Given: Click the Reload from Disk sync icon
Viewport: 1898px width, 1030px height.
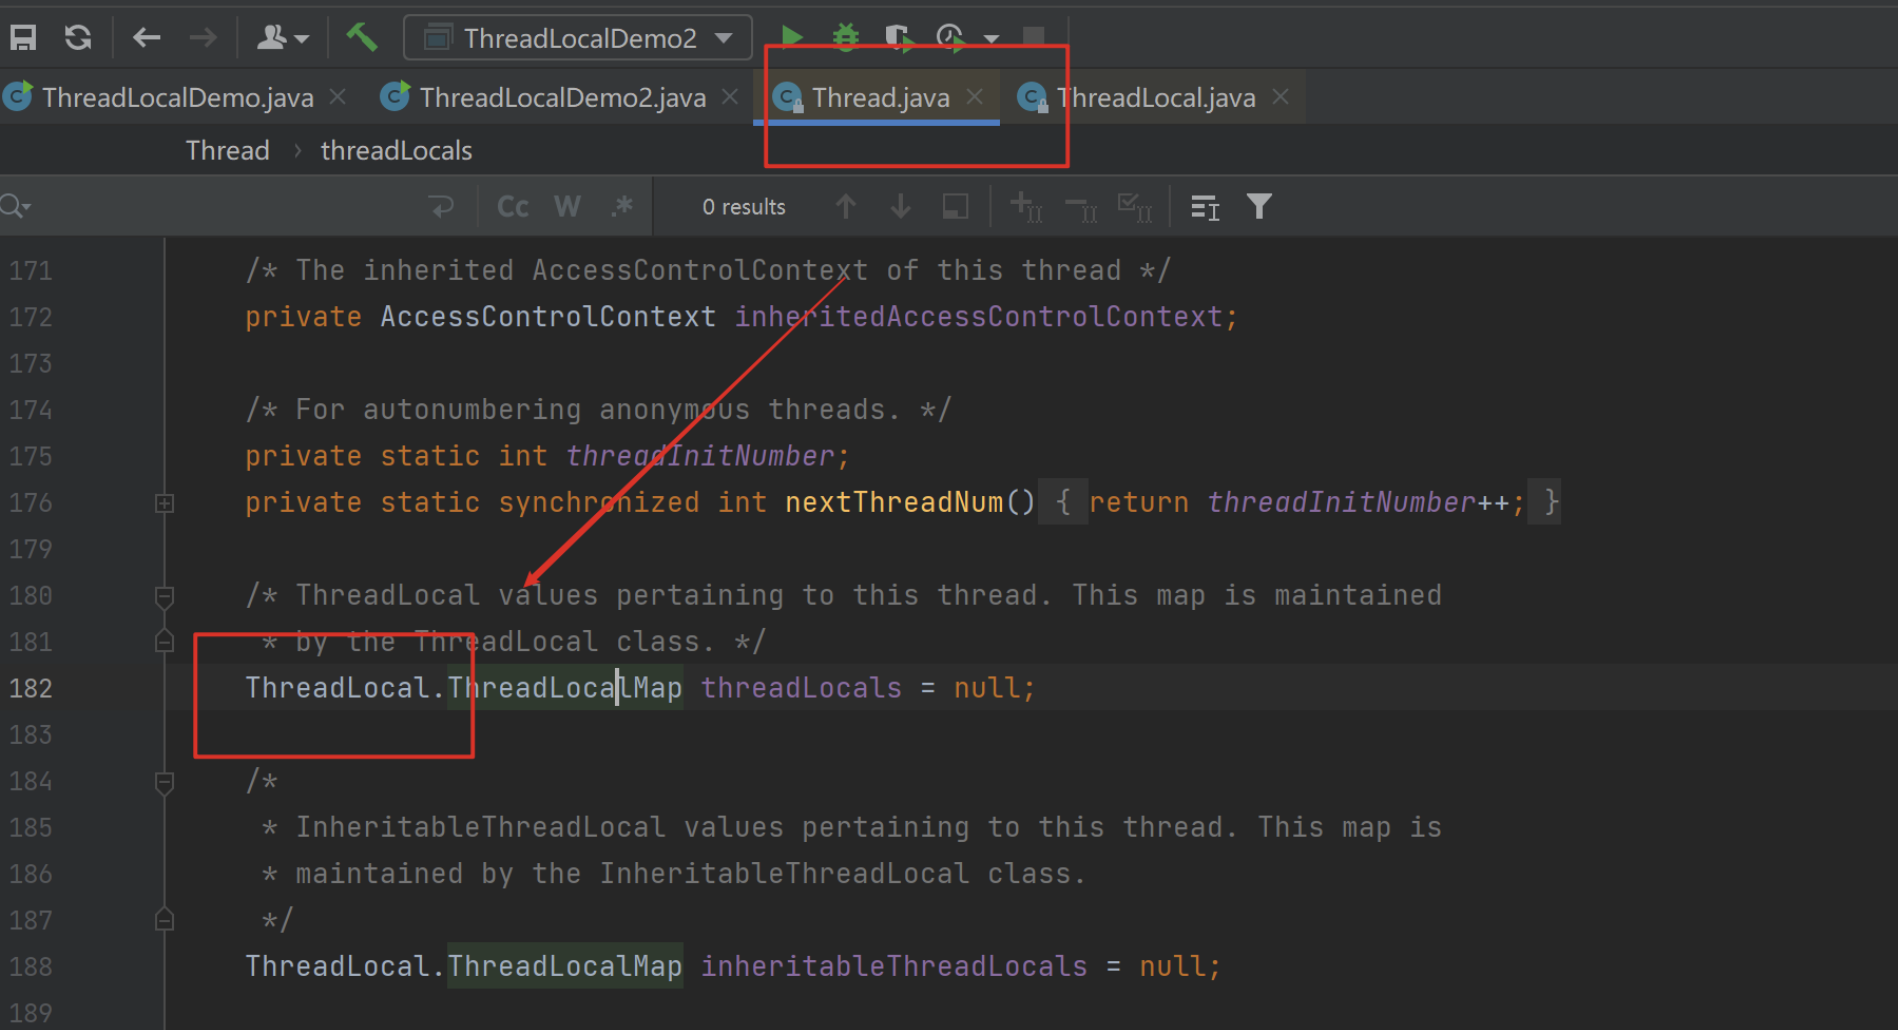Looking at the screenshot, I should tap(78, 38).
